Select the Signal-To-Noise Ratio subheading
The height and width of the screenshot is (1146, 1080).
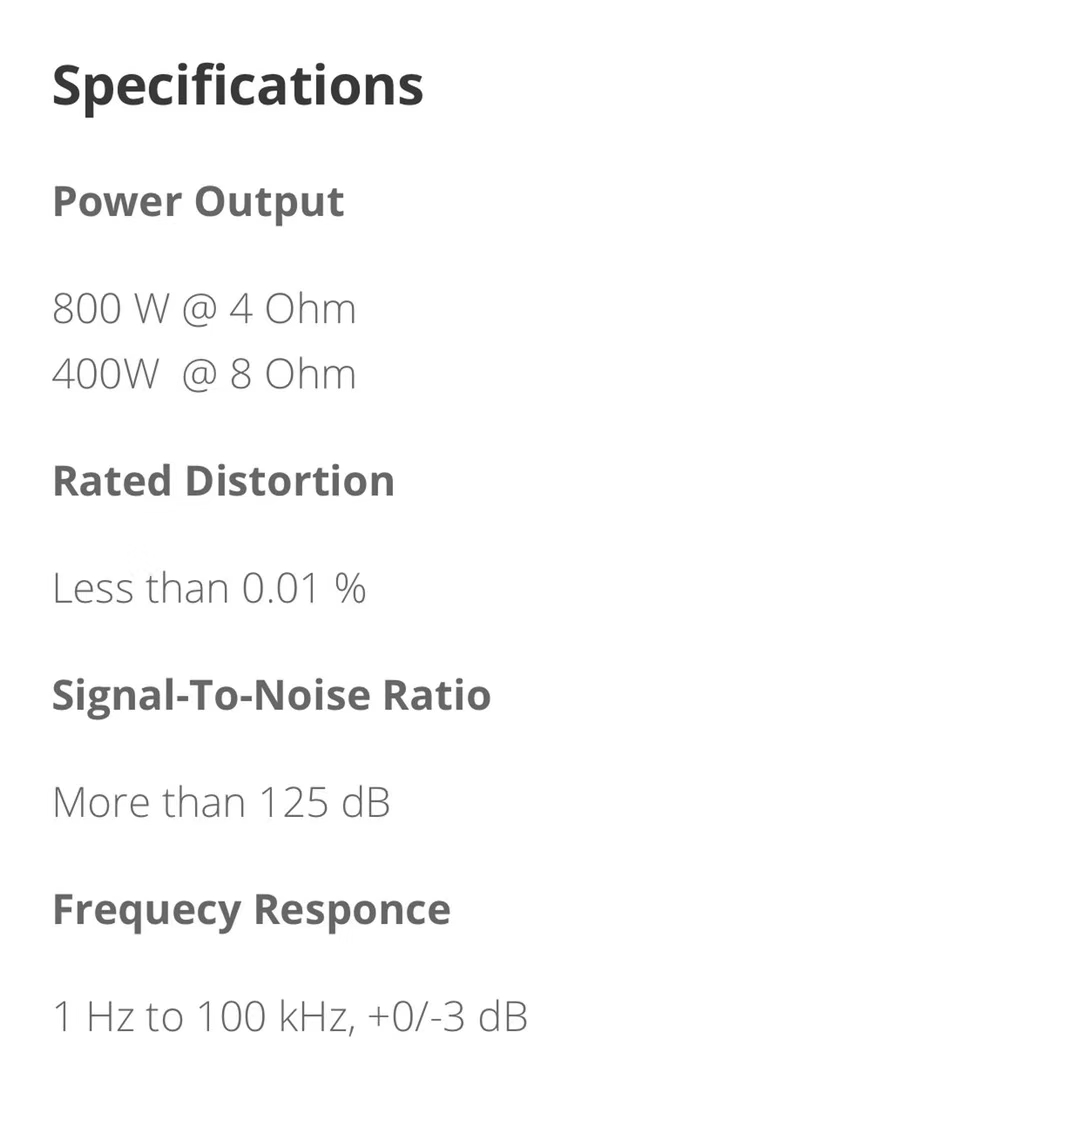[x=272, y=697]
